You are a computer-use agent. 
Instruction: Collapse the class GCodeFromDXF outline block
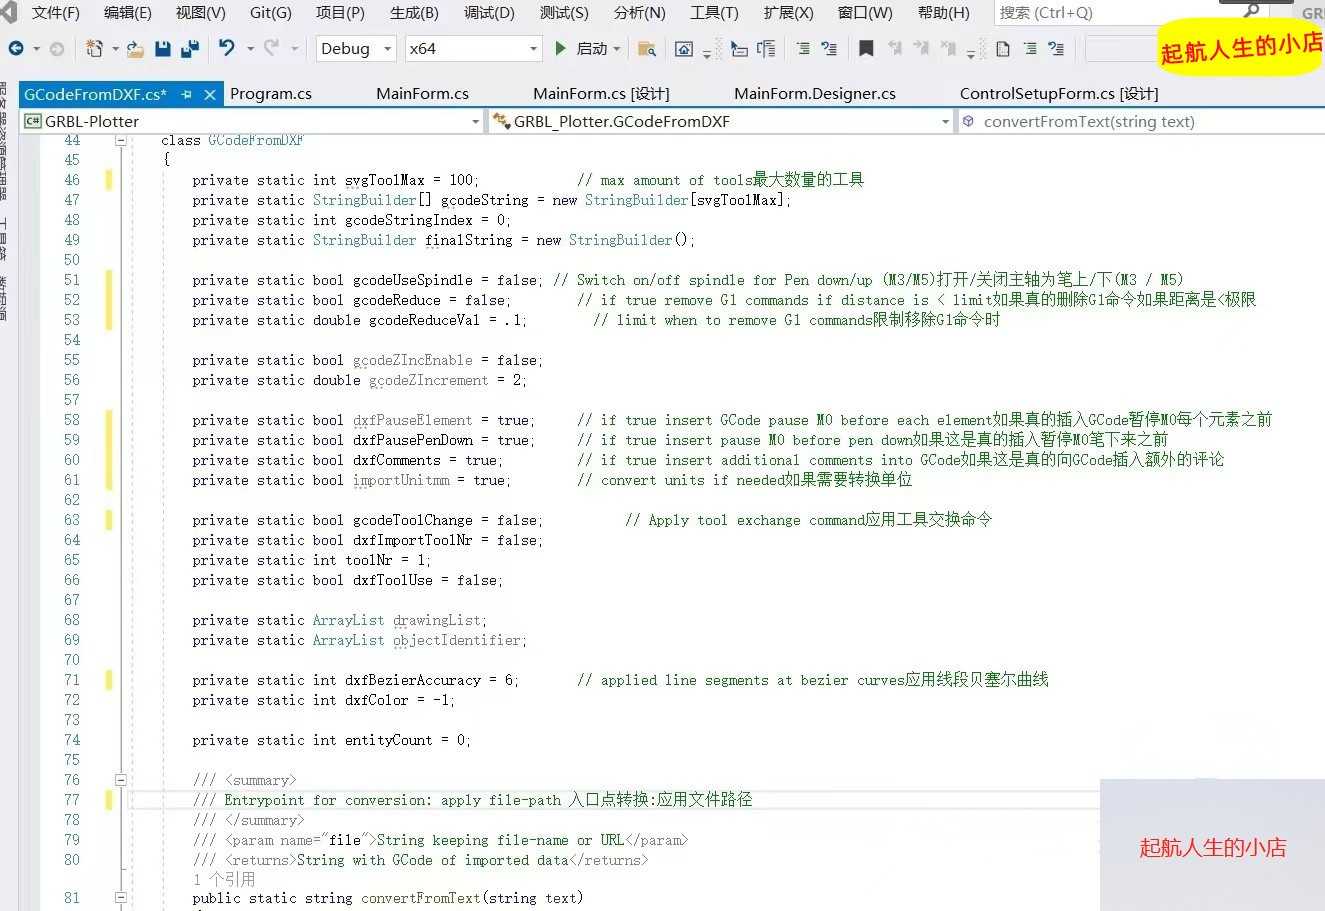coord(121,140)
